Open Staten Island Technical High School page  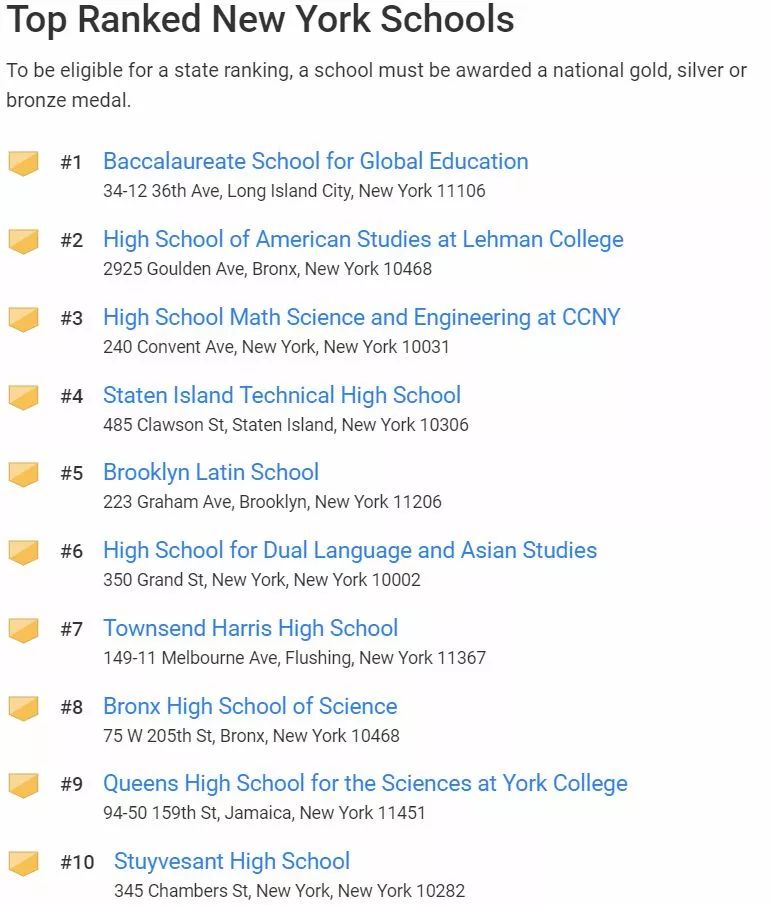tap(282, 395)
